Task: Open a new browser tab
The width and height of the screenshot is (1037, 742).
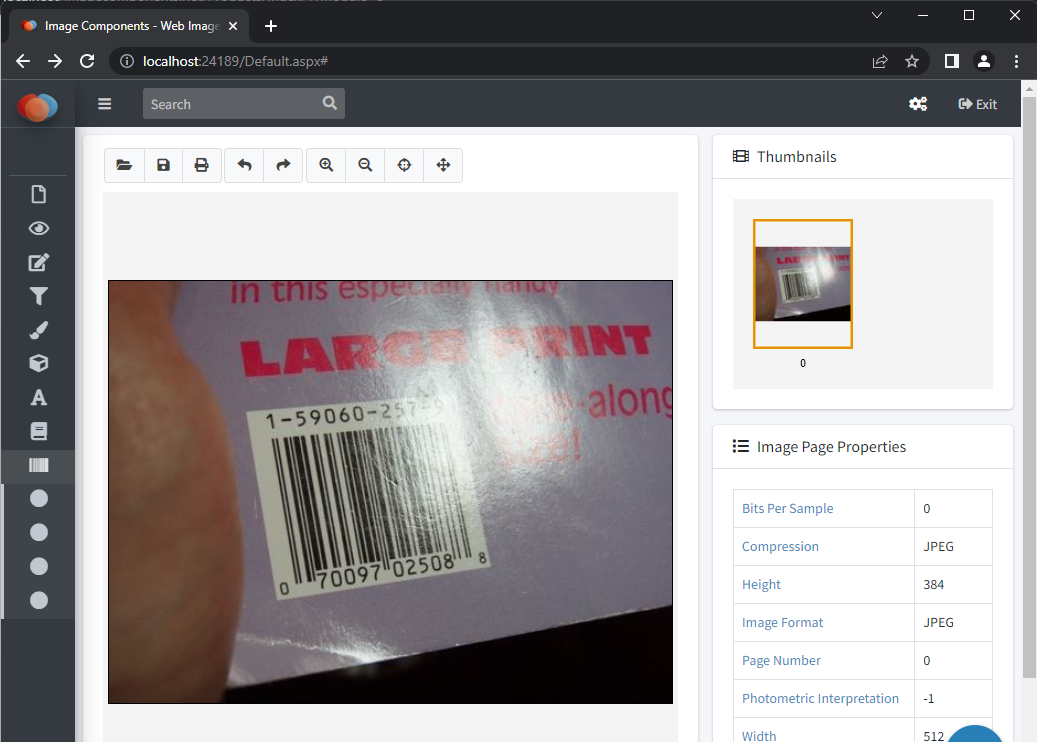Action: tap(270, 26)
